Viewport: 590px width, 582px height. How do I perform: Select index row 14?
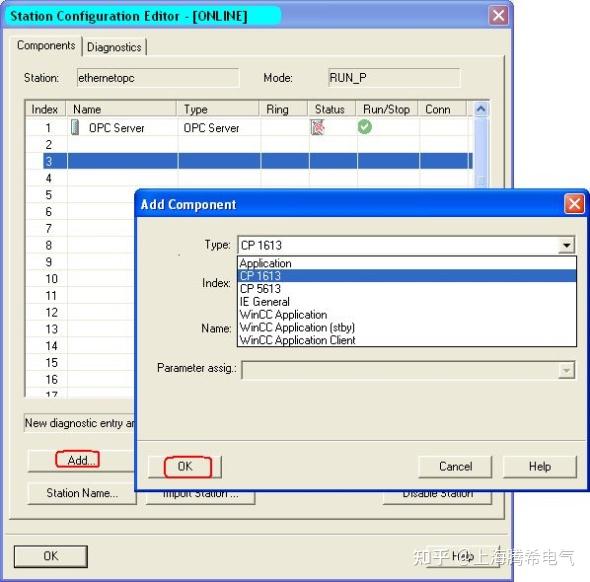80,346
